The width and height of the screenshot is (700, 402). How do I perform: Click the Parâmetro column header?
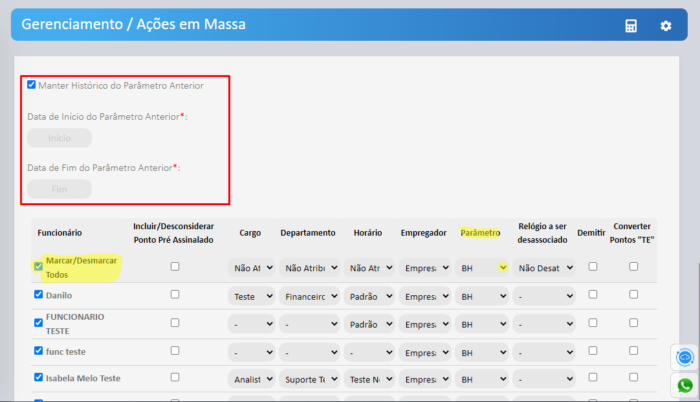[x=480, y=232]
